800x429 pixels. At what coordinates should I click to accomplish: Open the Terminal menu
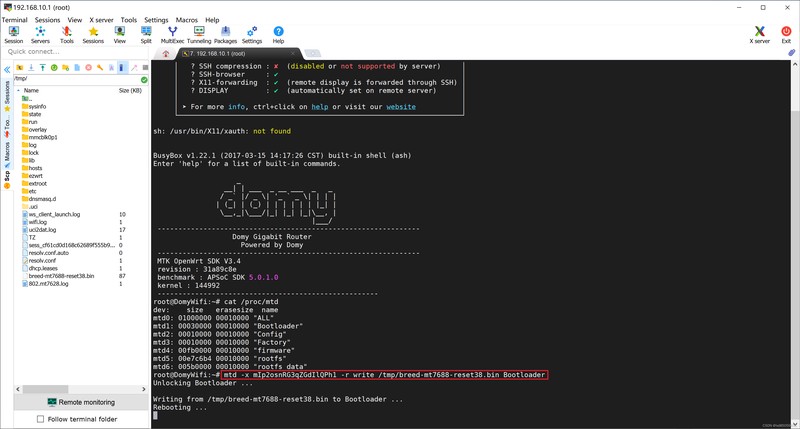pyautogui.click(x=14, y=20)
